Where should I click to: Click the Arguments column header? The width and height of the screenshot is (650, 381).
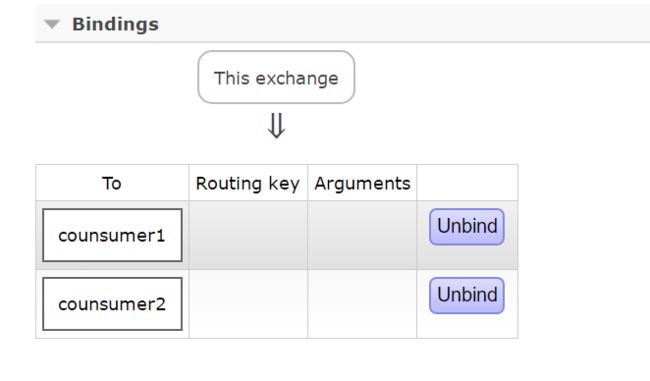[x=362, y=183]
